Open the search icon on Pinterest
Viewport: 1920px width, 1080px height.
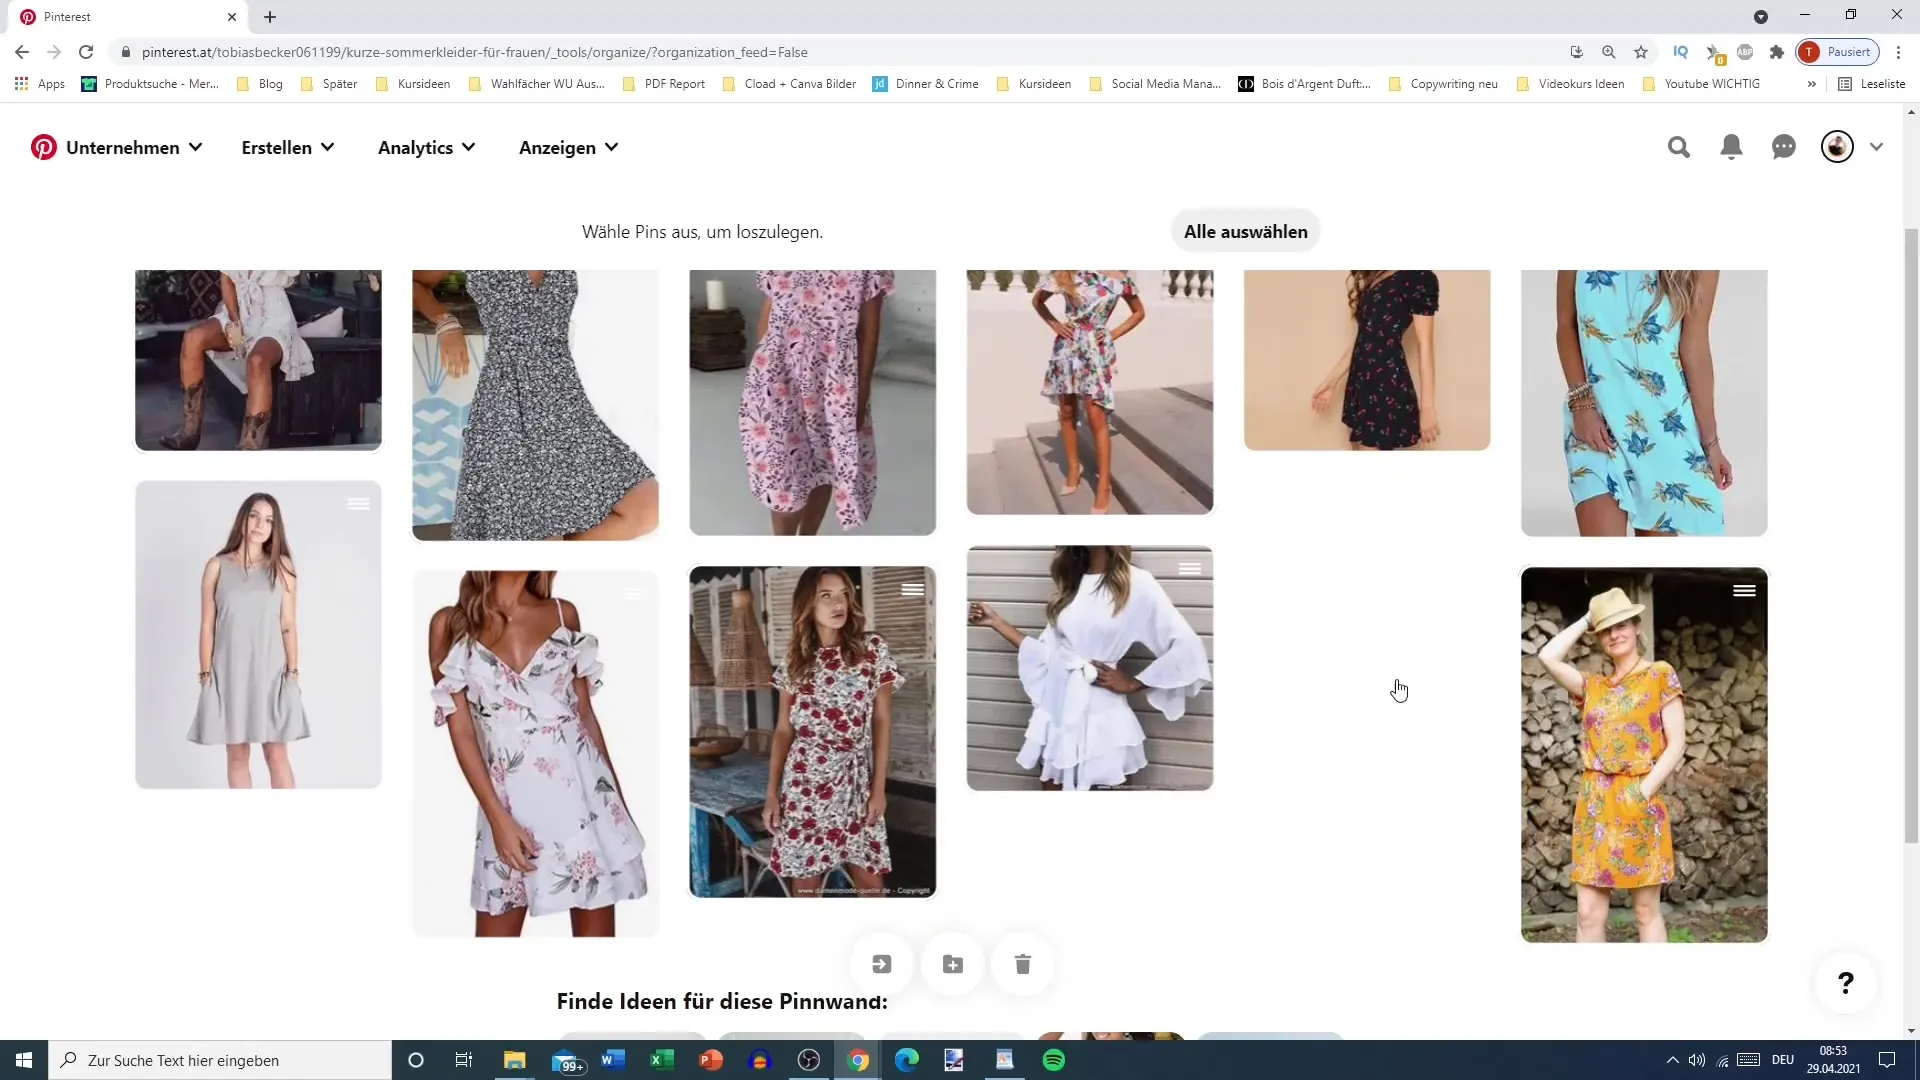[x=1679, y=146]
